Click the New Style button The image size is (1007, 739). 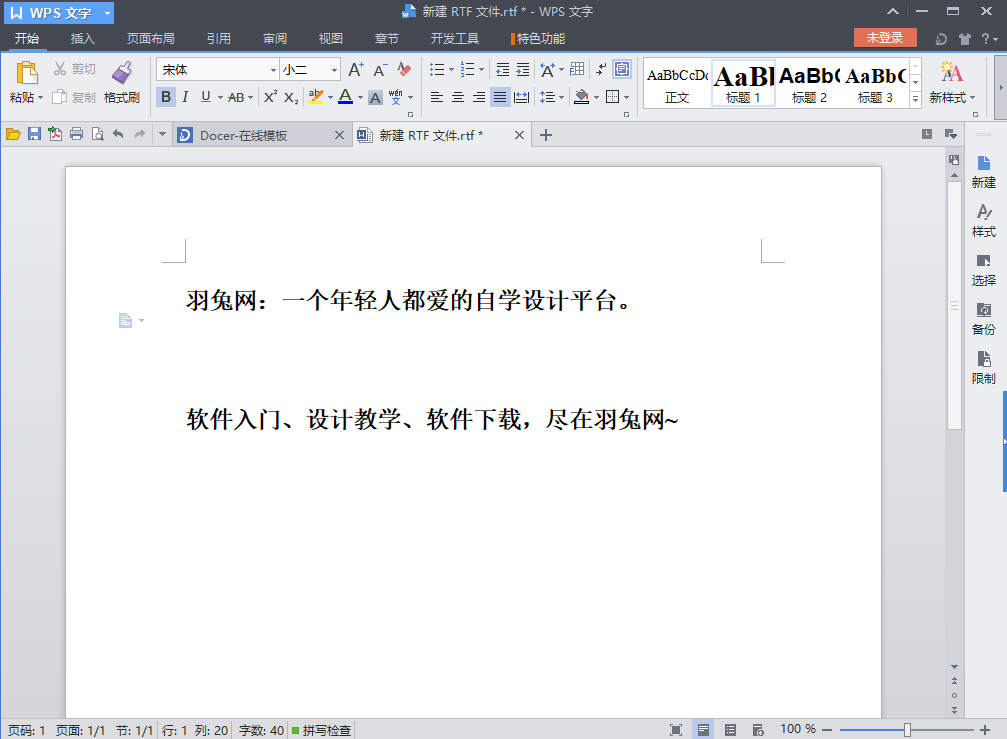coord(952,82)
